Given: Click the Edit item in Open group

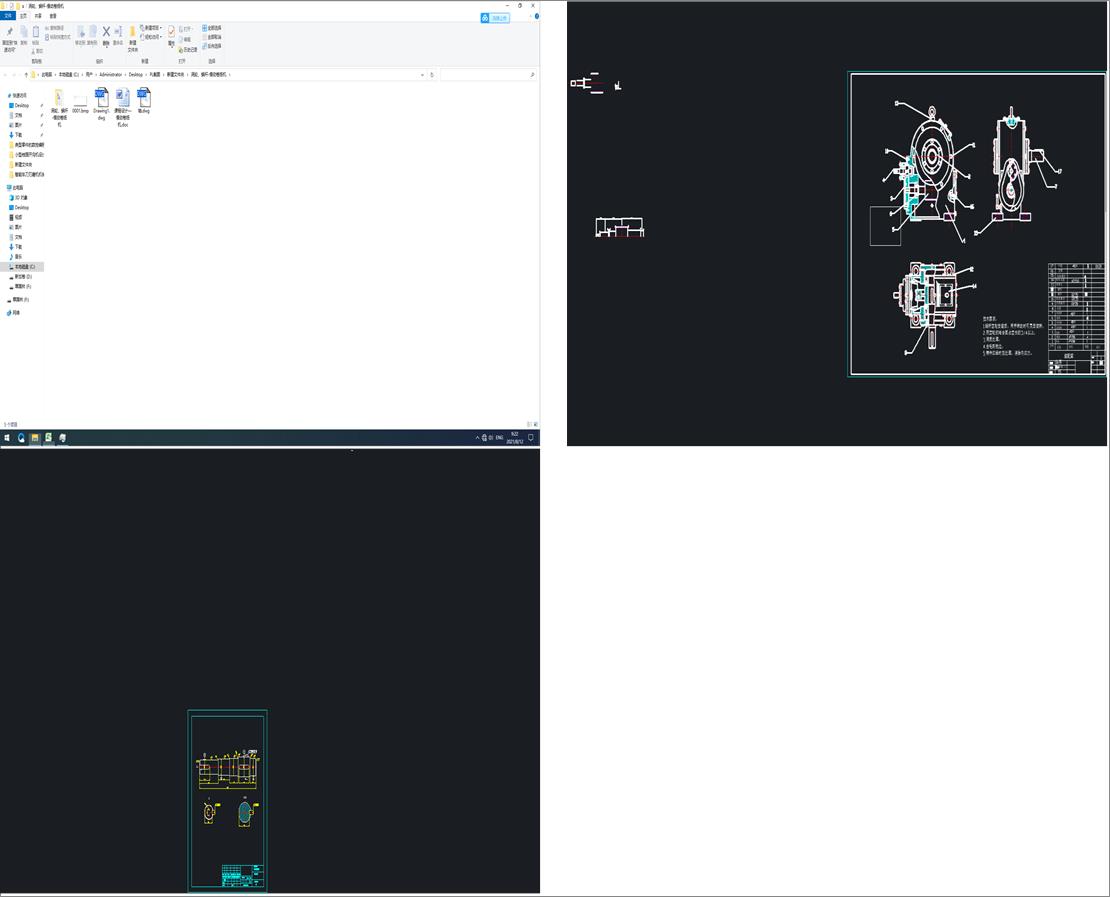Looking at the screenshot, I should [185, 40].
